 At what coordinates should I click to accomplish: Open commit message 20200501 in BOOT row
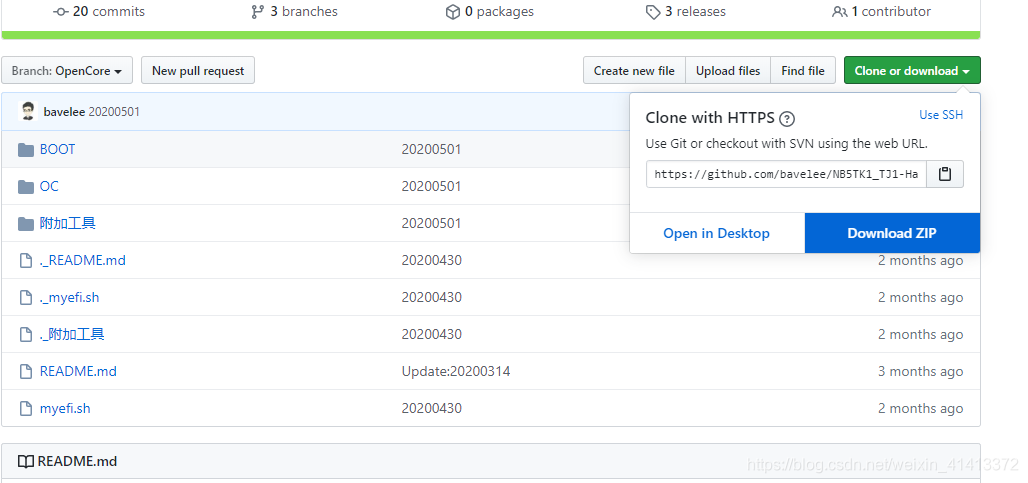point(431,149)
